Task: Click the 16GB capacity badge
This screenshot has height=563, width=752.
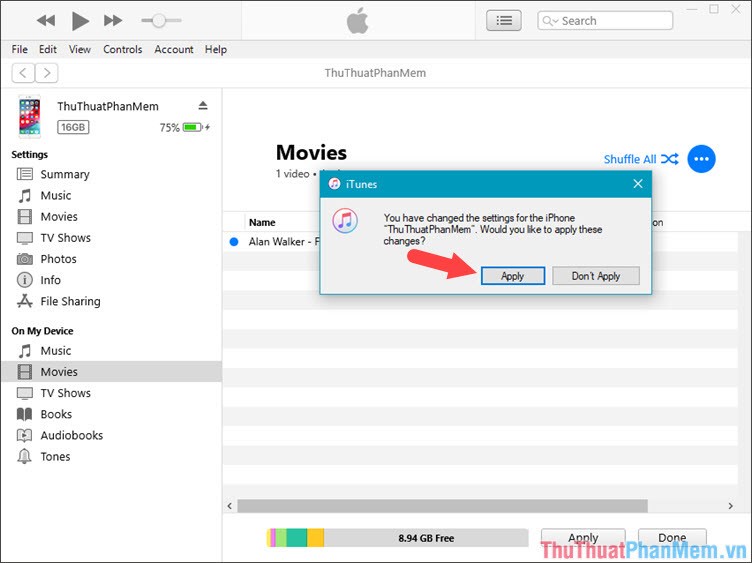Action: click(x=73, y=127)
